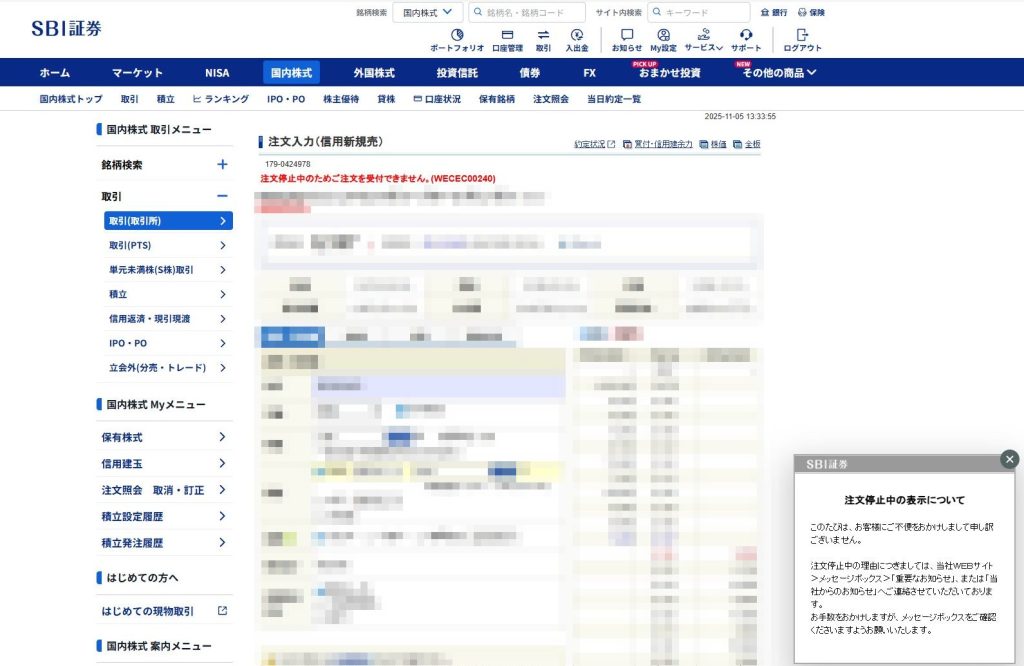Open 債券 navigation item
The height and width of the screenshot is (666, 1024).
pos(530,73)
